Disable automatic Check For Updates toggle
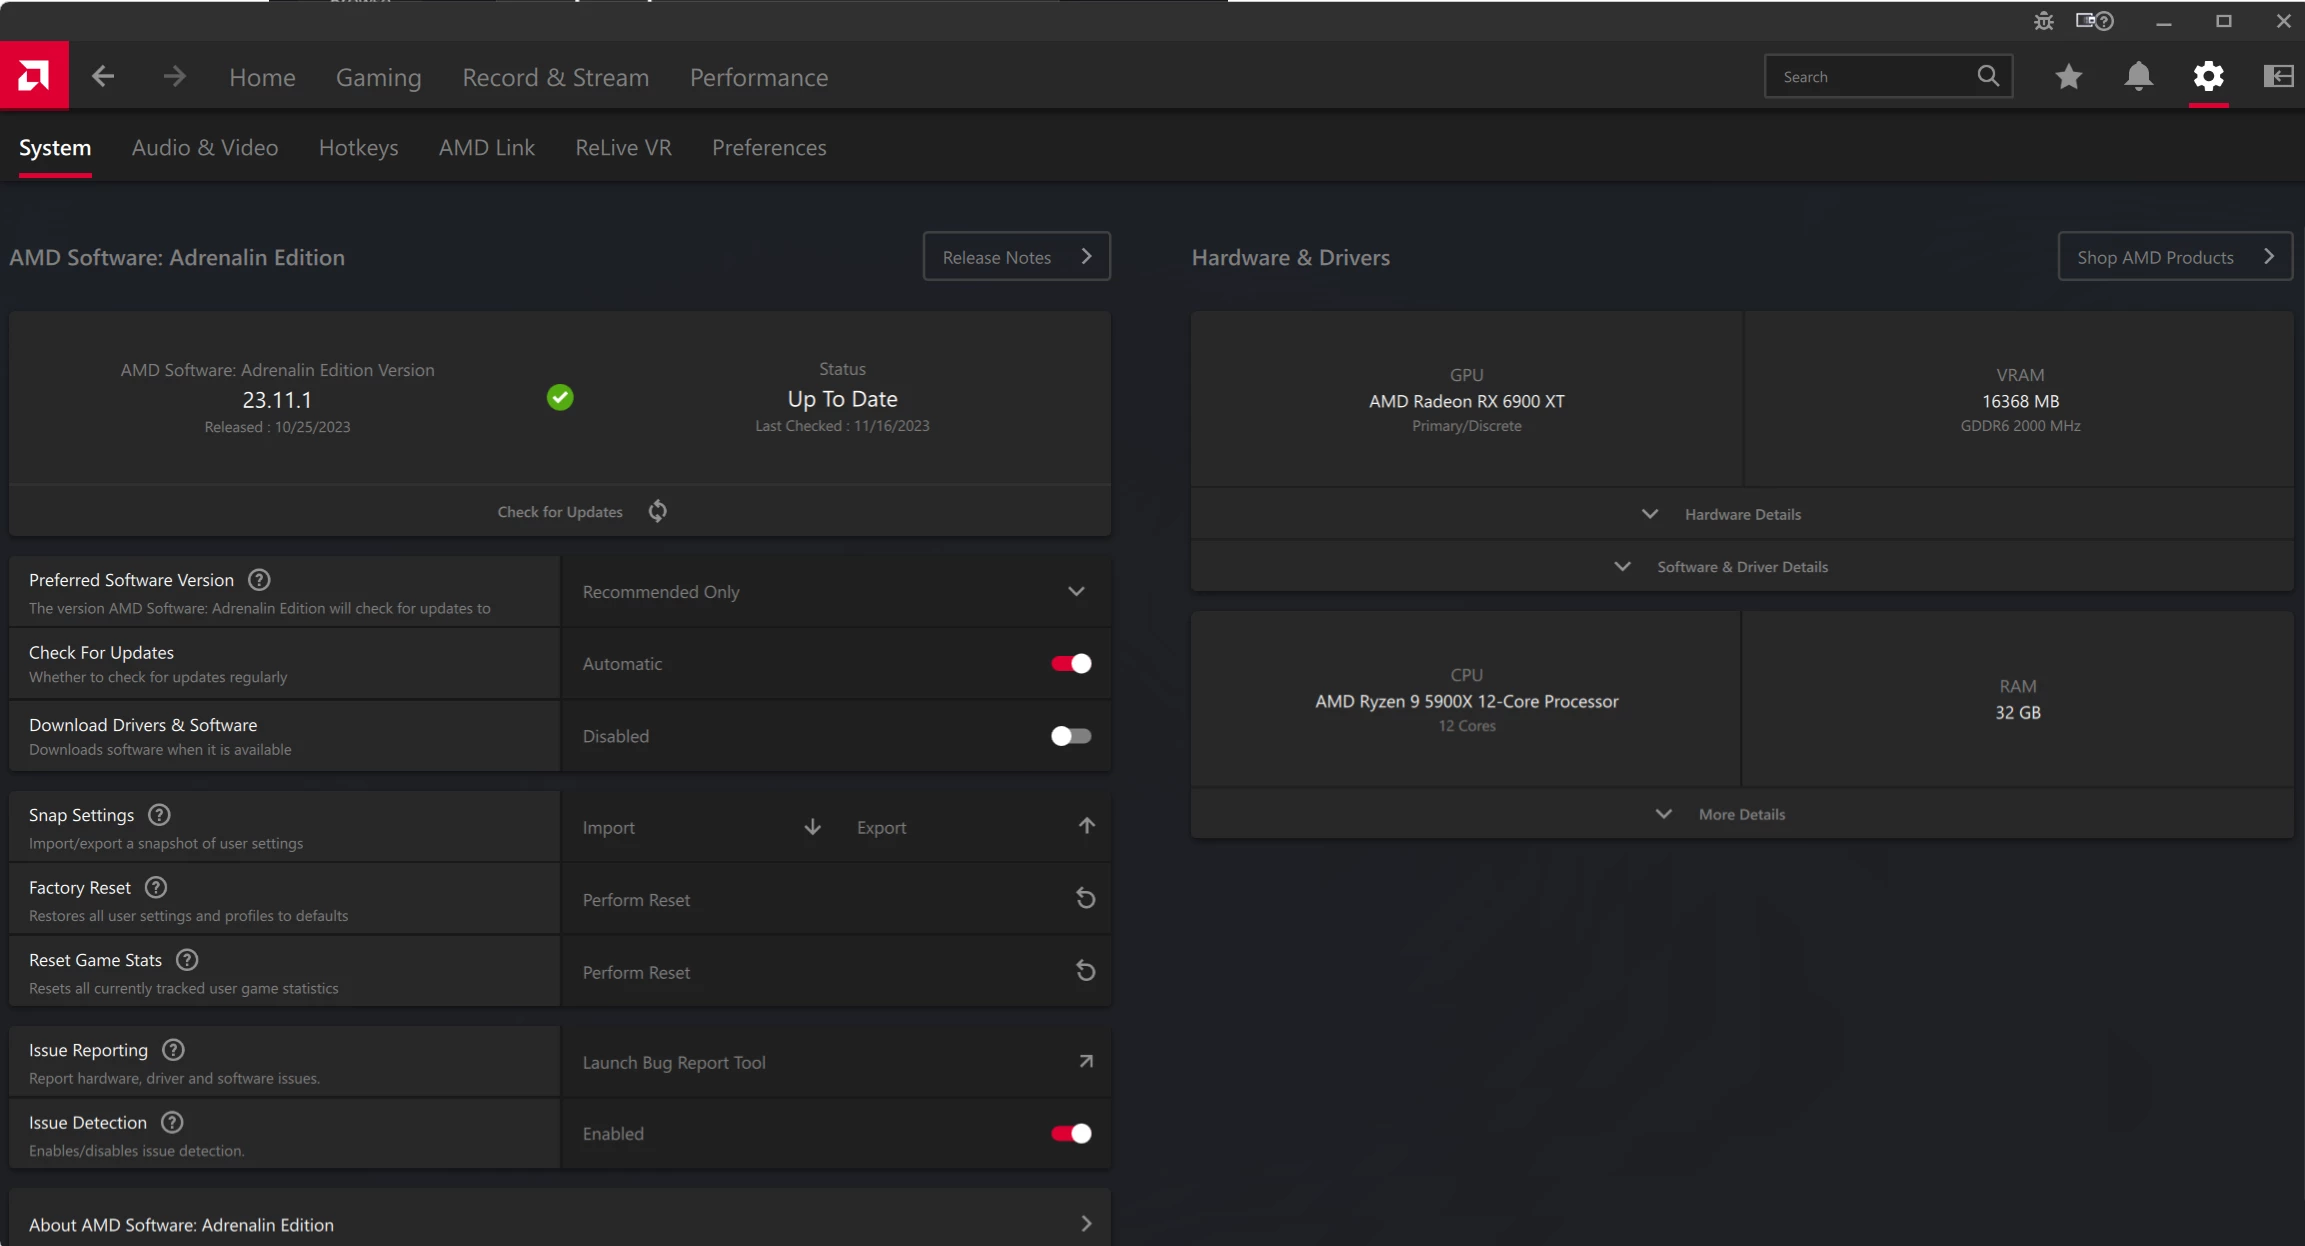 coord(1070,664)
